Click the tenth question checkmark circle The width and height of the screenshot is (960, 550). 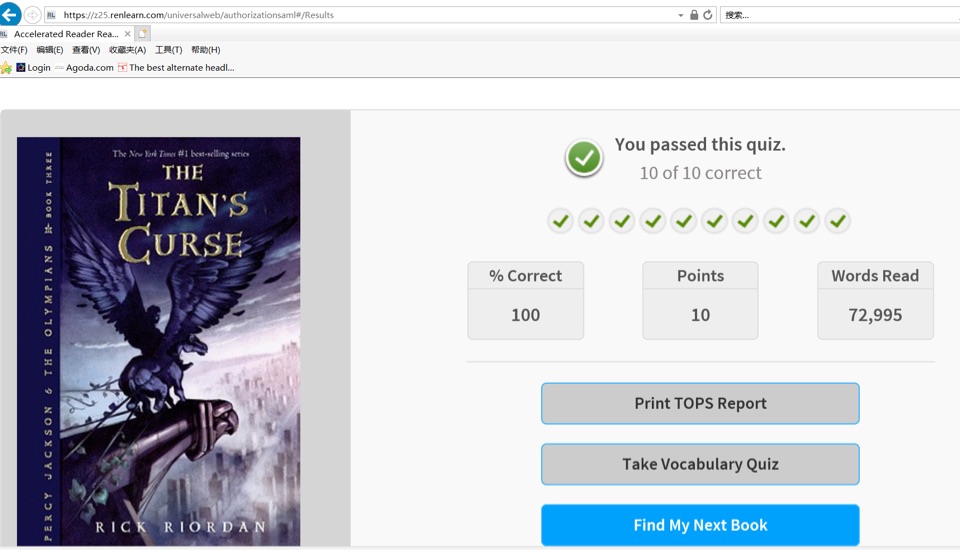838,221
